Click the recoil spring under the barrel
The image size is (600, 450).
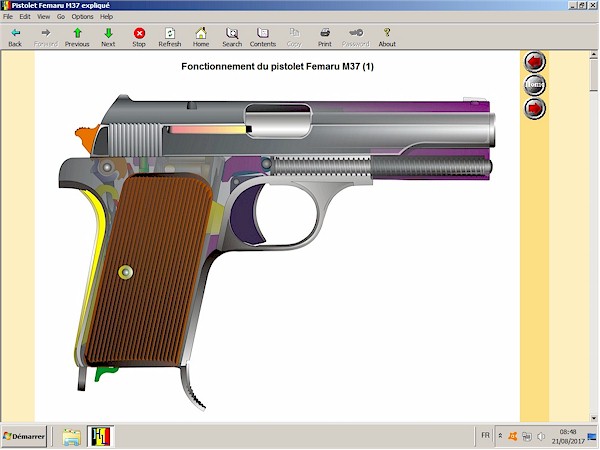tap(381, 167)
